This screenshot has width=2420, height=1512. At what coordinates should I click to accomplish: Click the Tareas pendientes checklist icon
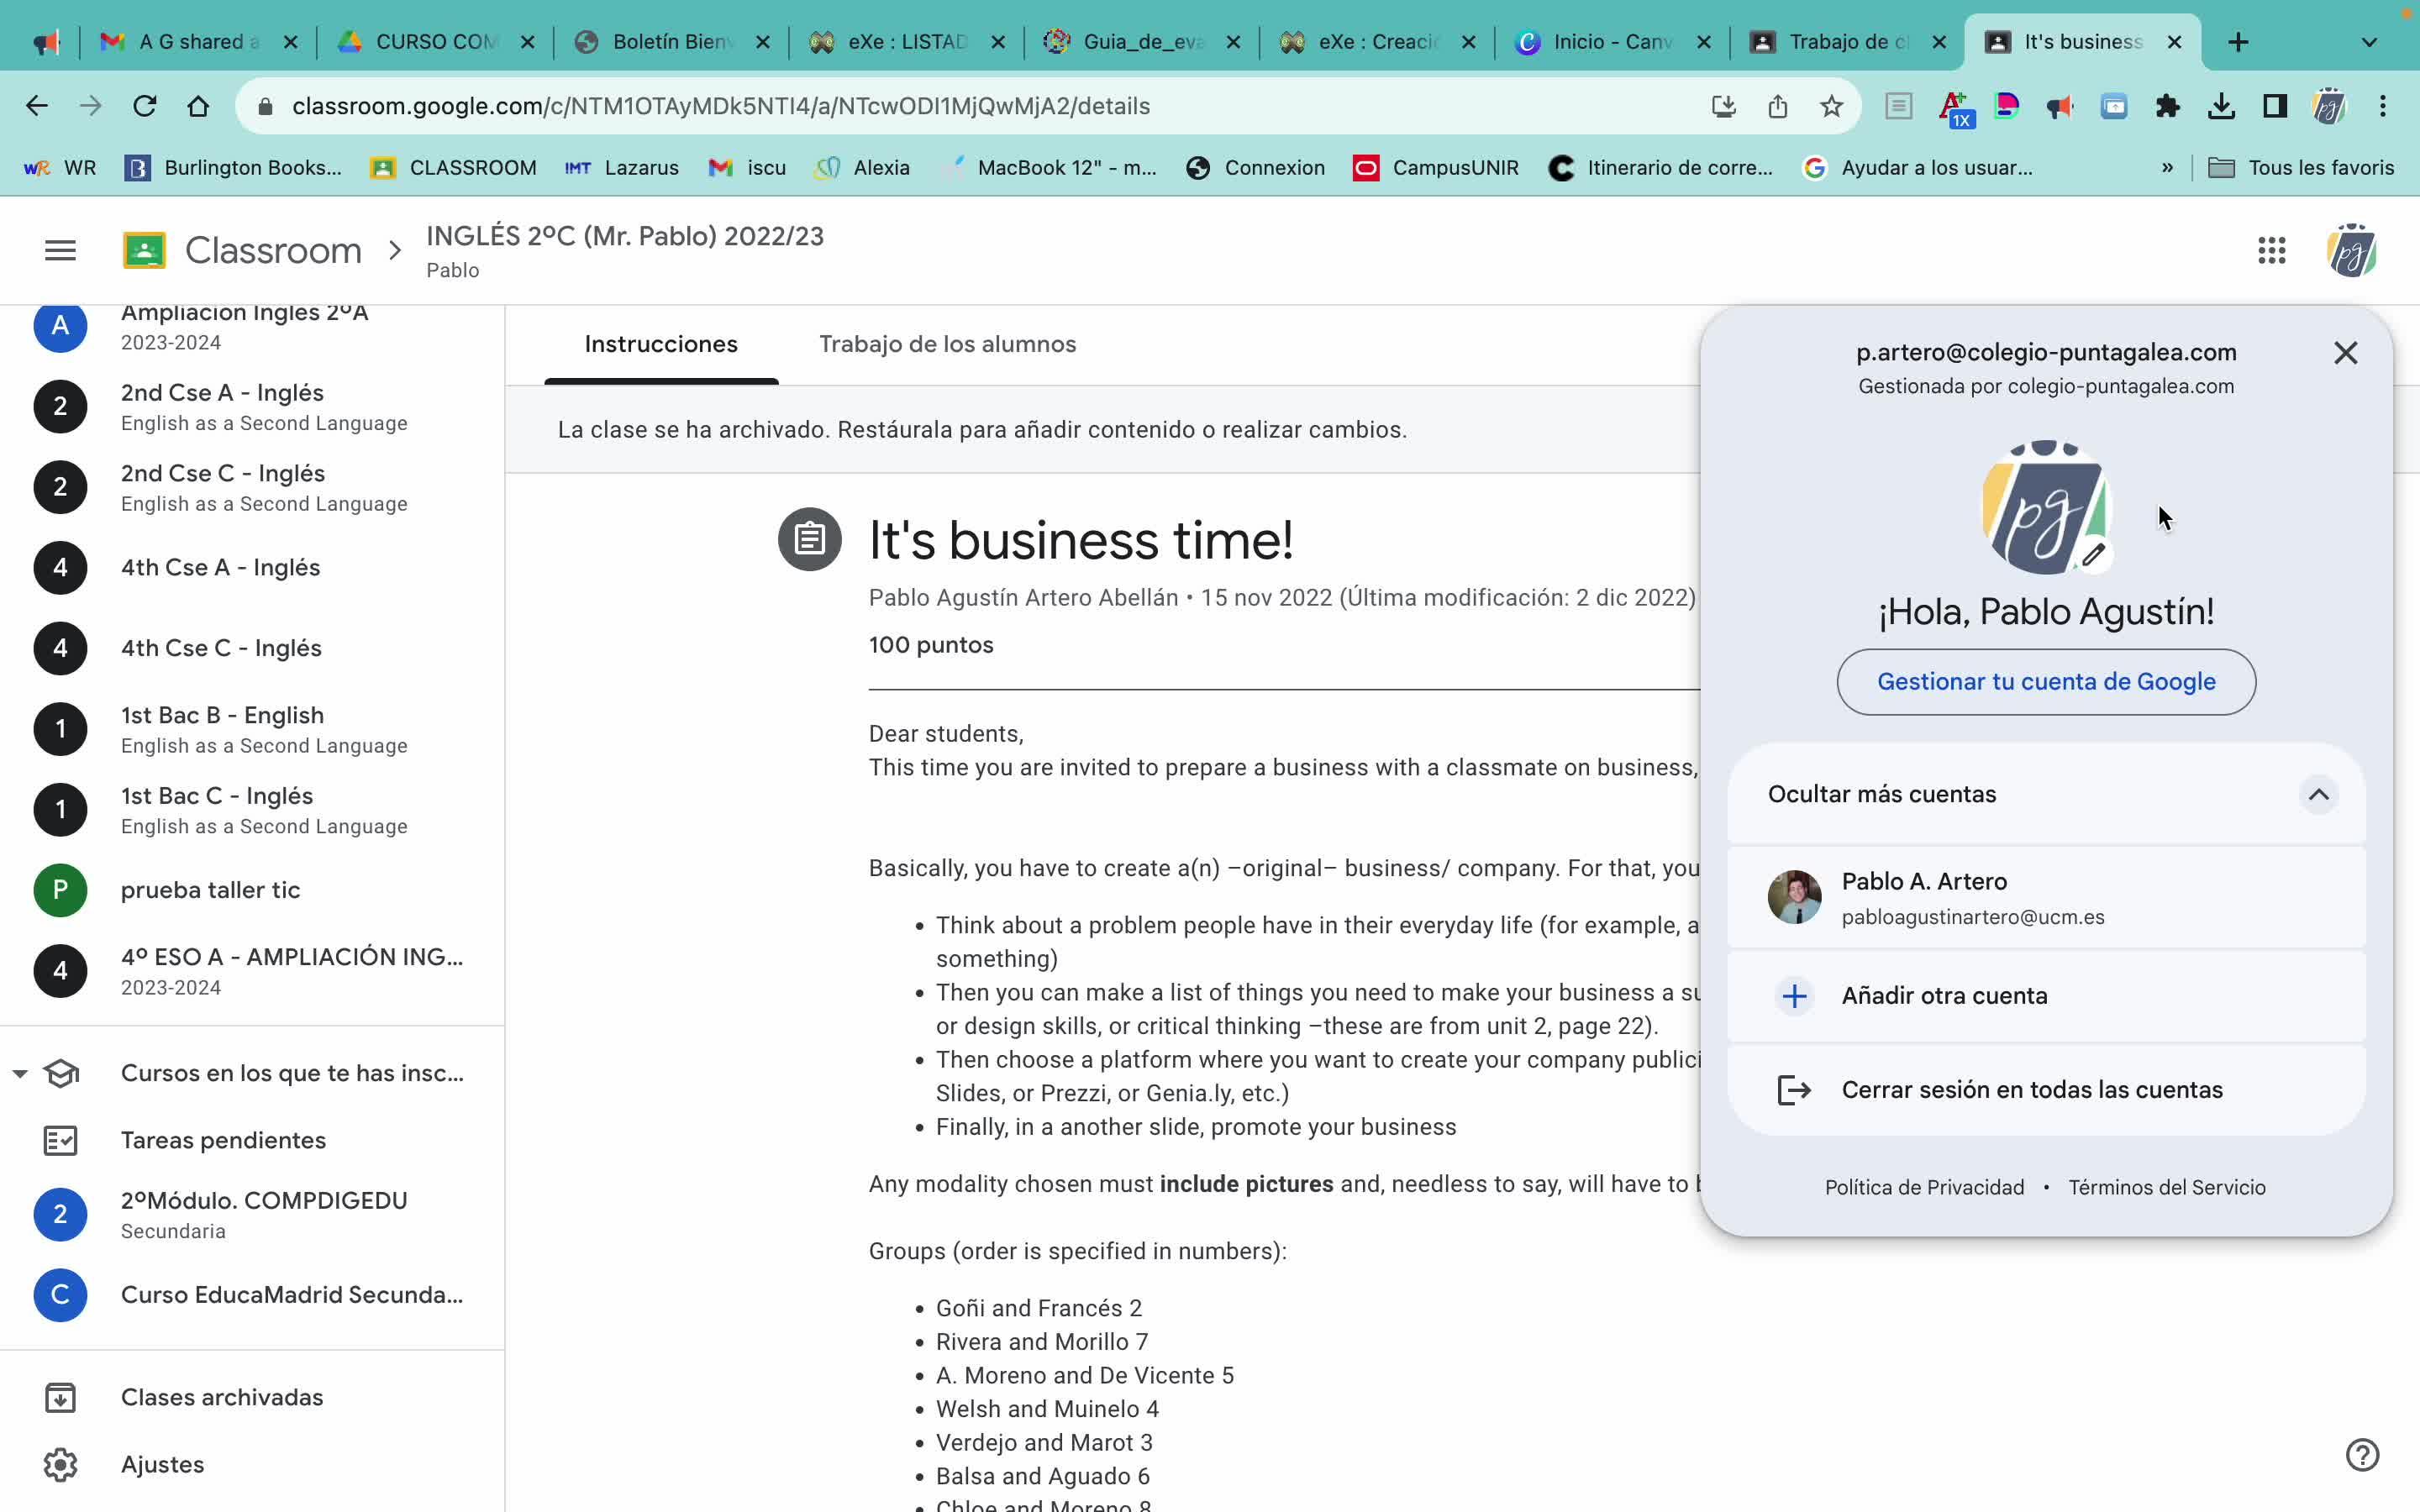point(60,1140)
